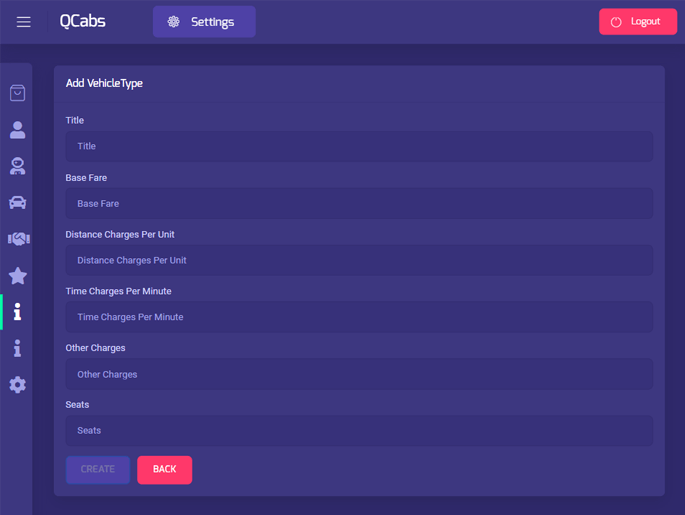The image size is (685, 515).
Task: Click the Distance Charges Per Unit label
Action: coord(120,235)
